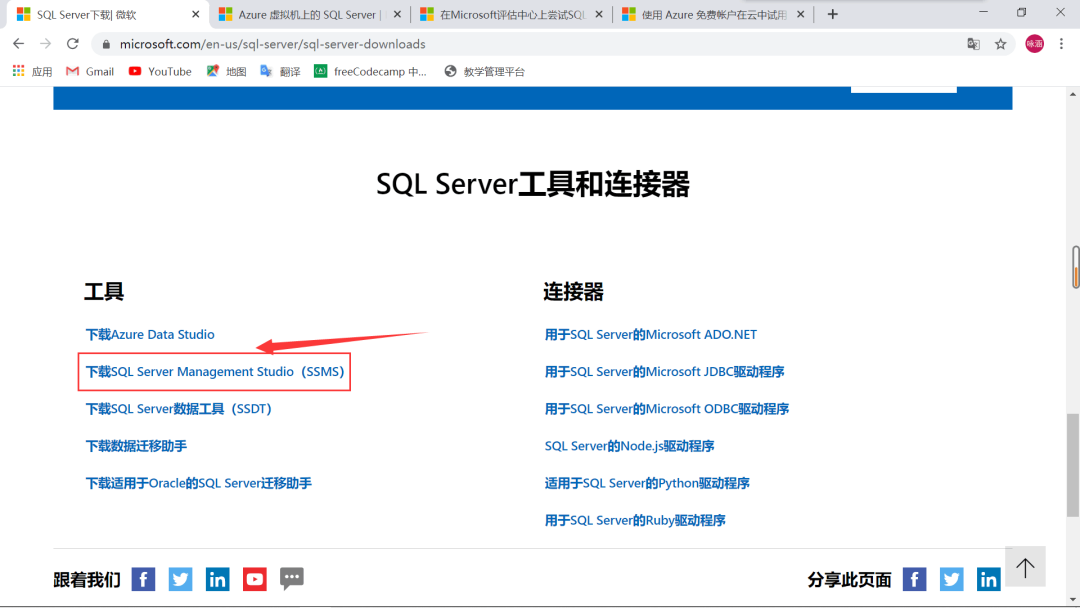Image resolution: width=1080 pixels, height=608 pixels.
Task: Open 下载SQL Server数据工具 (SSDT) link
Action: point(178,409)
